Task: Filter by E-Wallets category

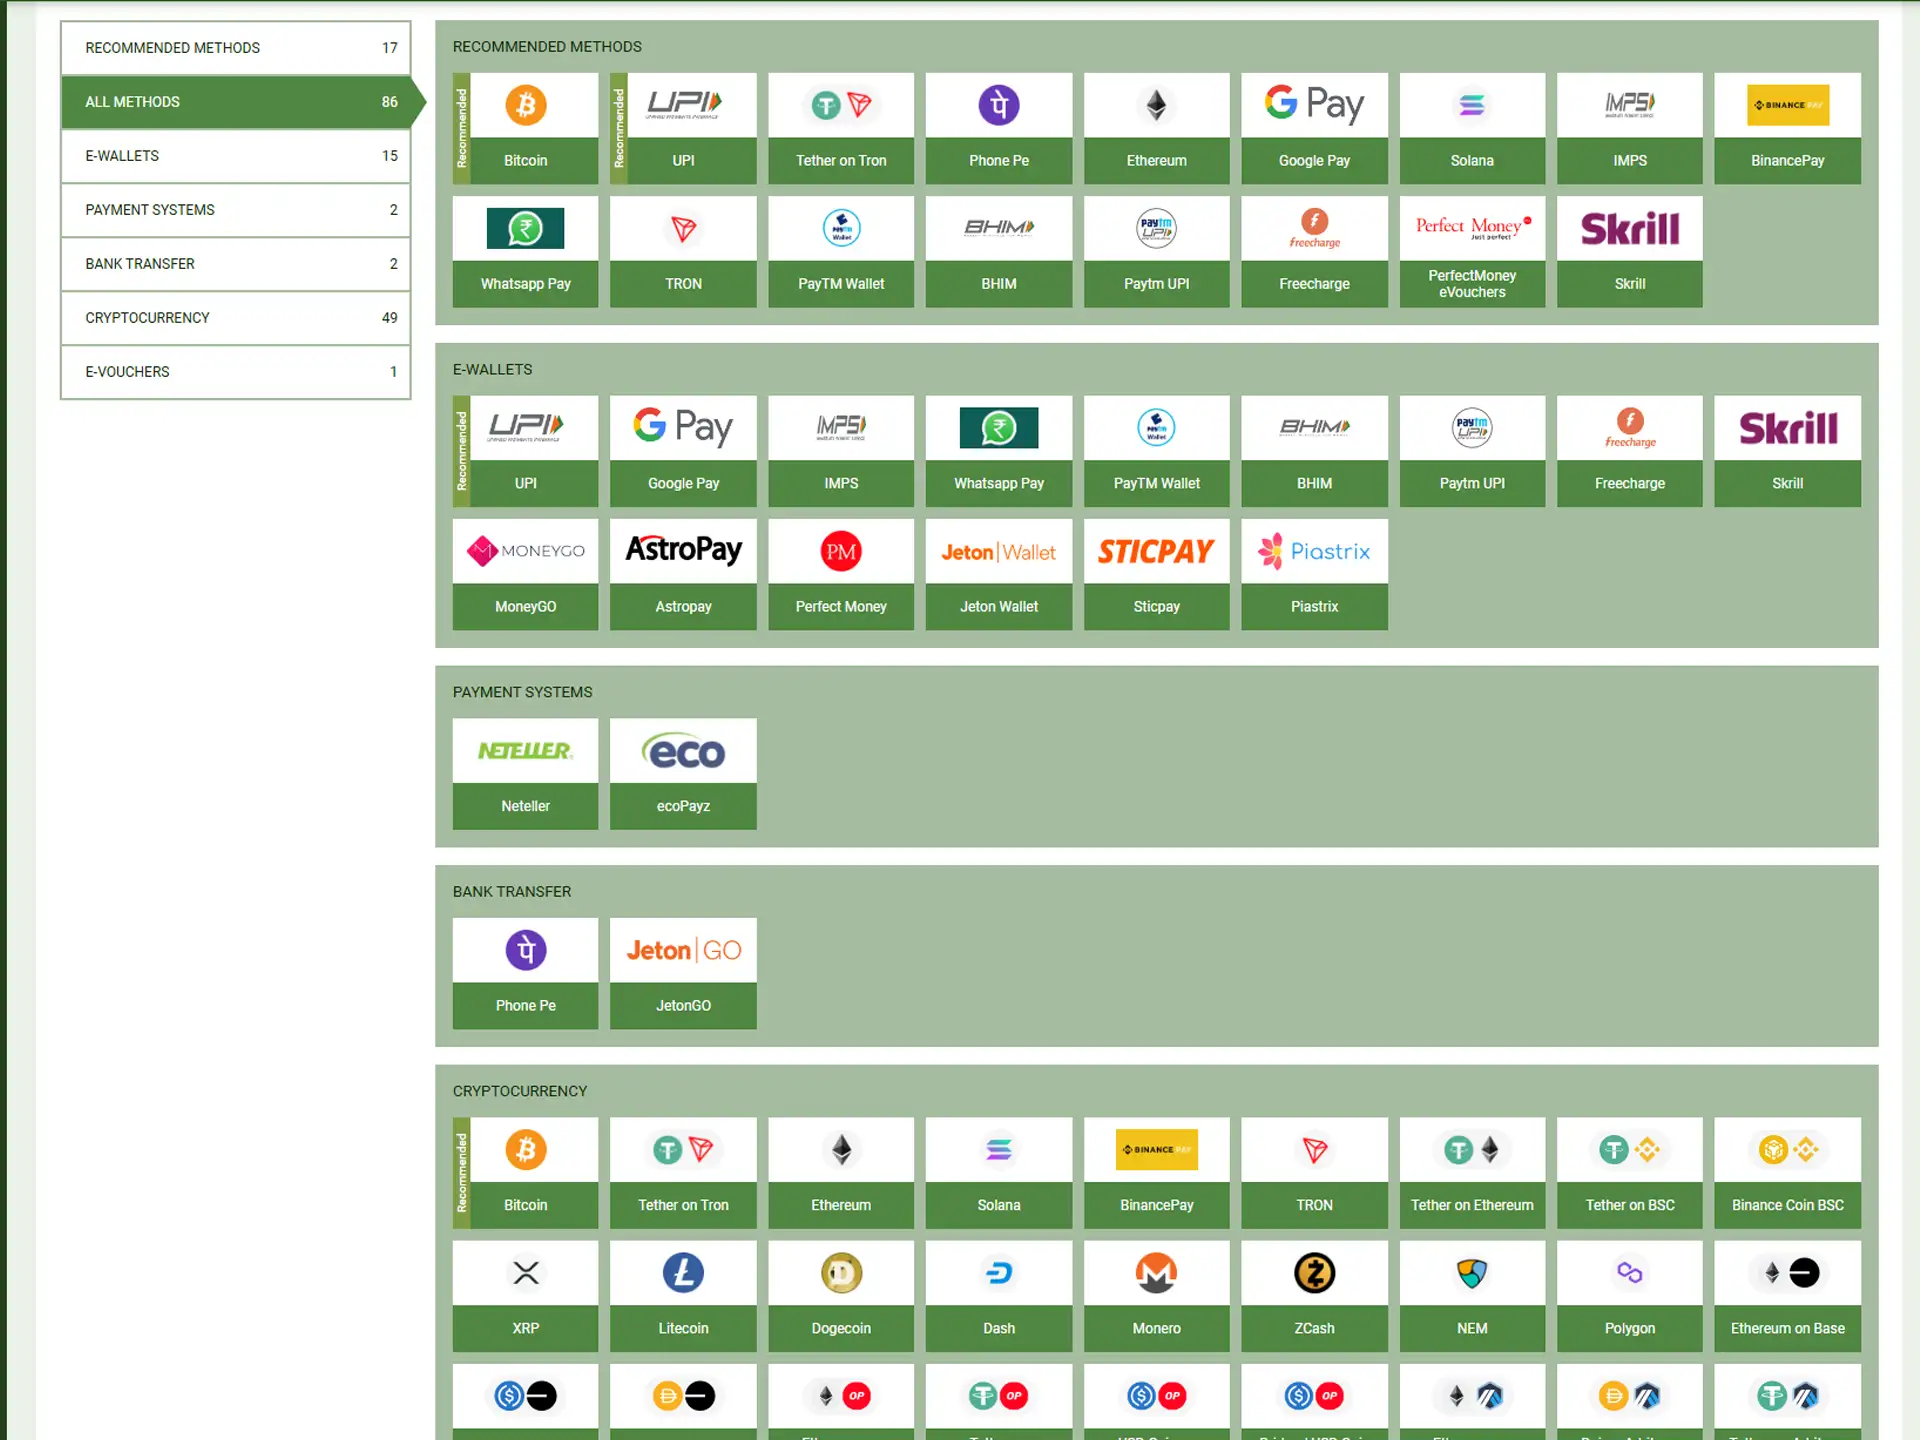Action: click(x=236, y=156)
